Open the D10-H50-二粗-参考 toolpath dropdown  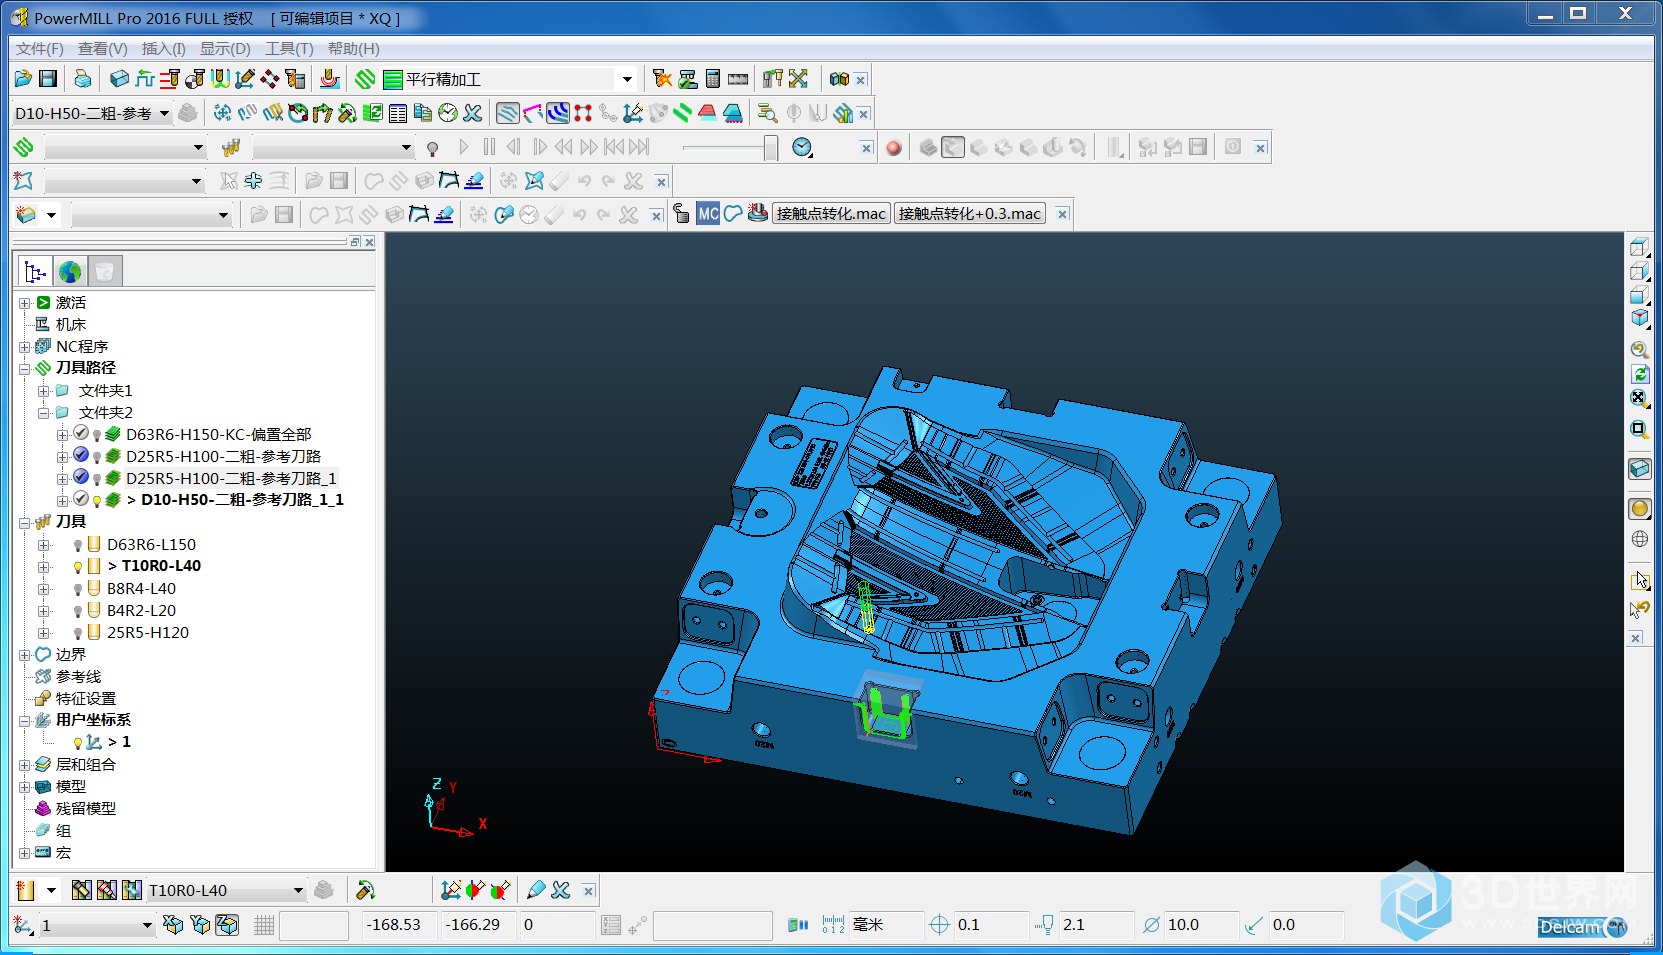tap(164, 113)
